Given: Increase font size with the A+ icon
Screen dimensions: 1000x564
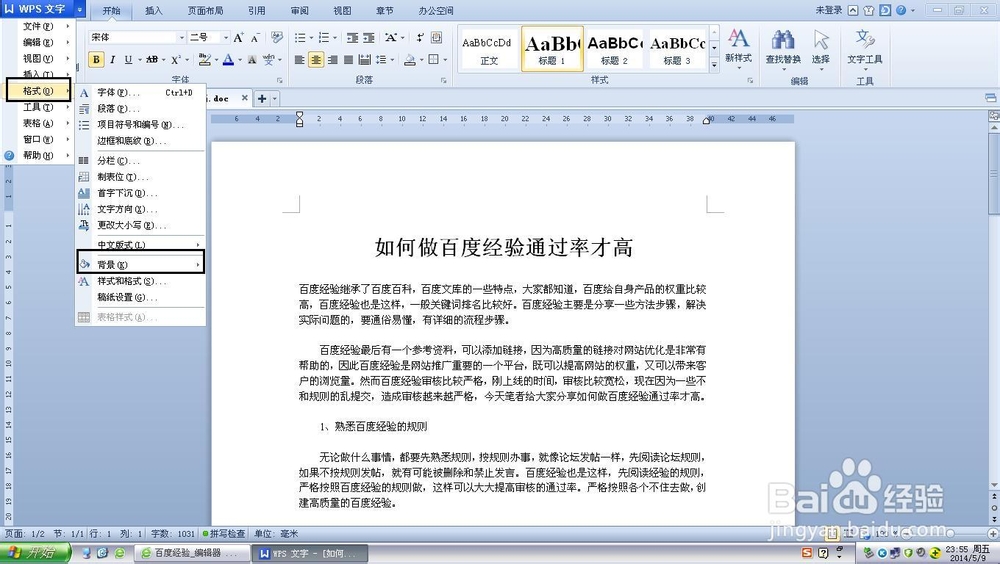Looking at the screenshot, I should coord(238,38).
